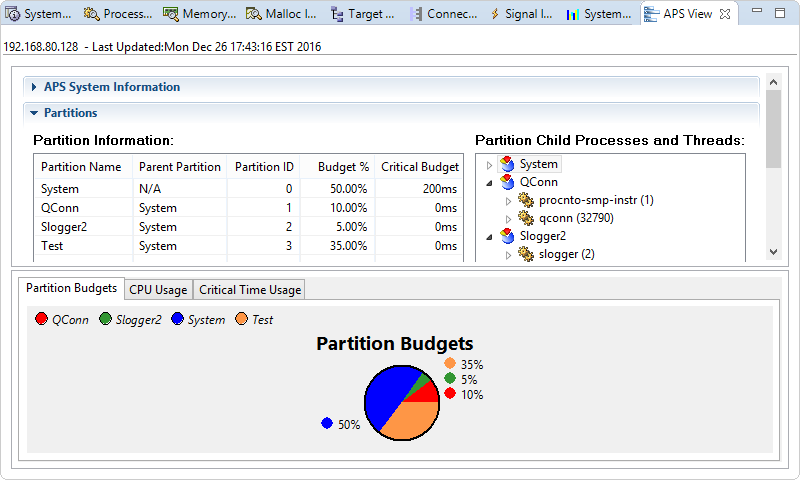Expand the APS System Information section
This screenshot has height=480, width=800.
[x=34, y=87]
